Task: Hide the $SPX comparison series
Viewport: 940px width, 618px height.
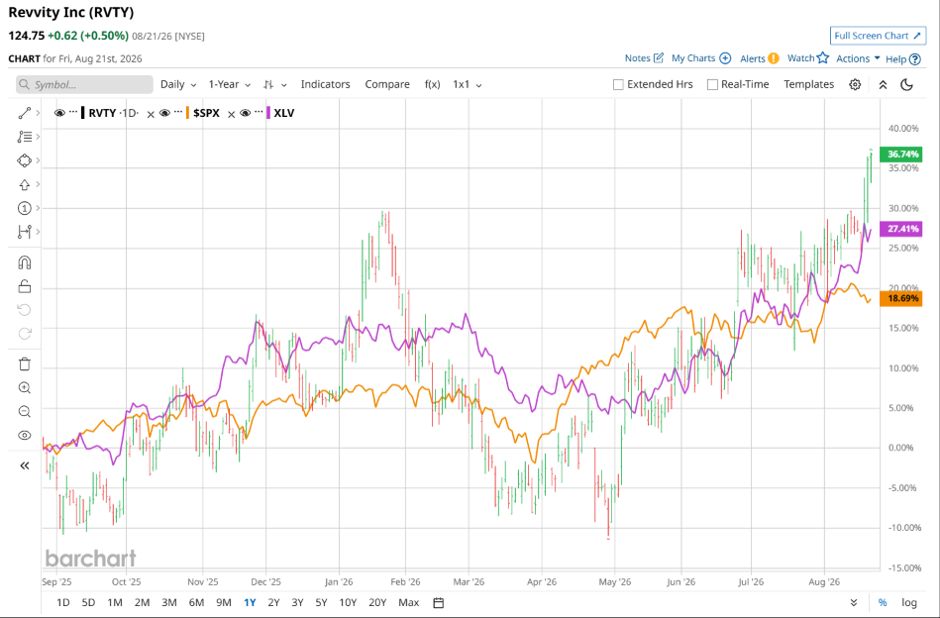Action: tap(165, 113)
